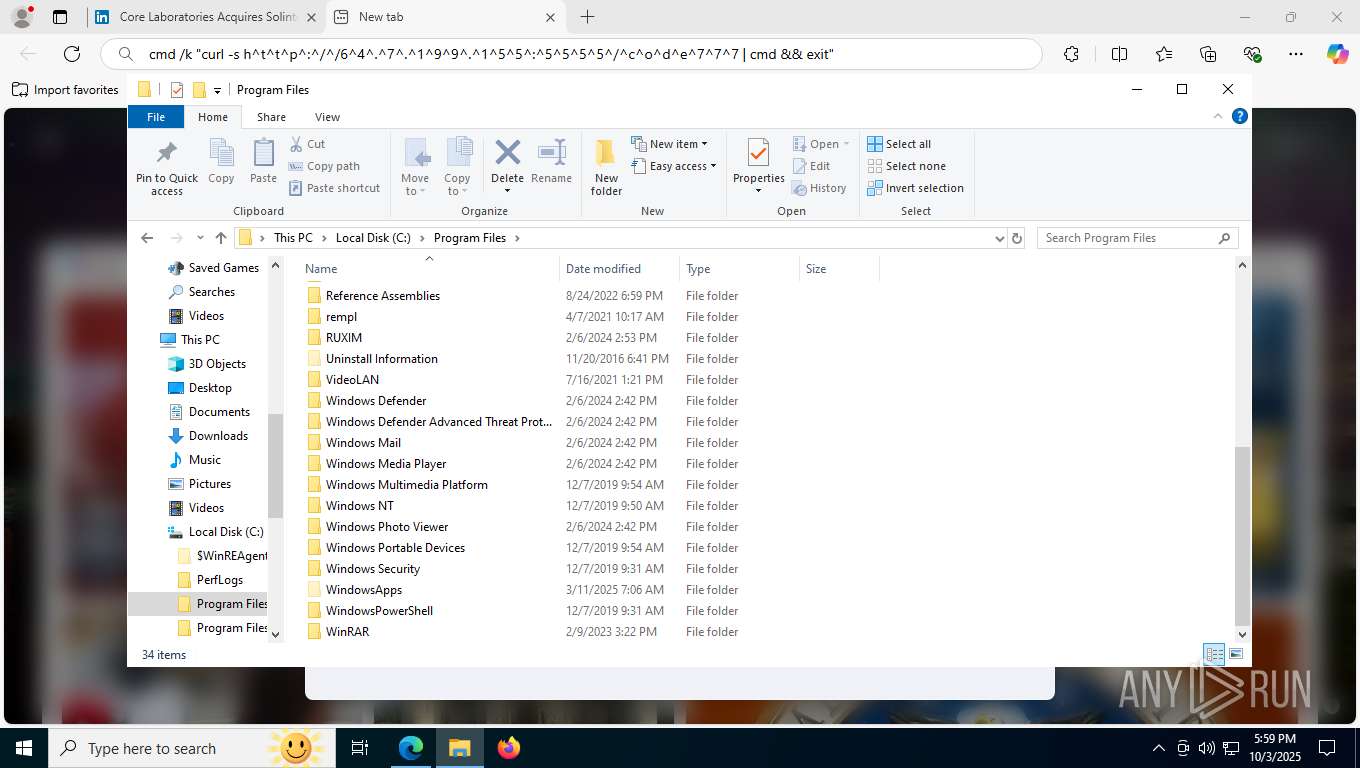Click Invert selection in ribbon
The width and height of the screenshot is (1360, 768).
click(x=915, y=188)
